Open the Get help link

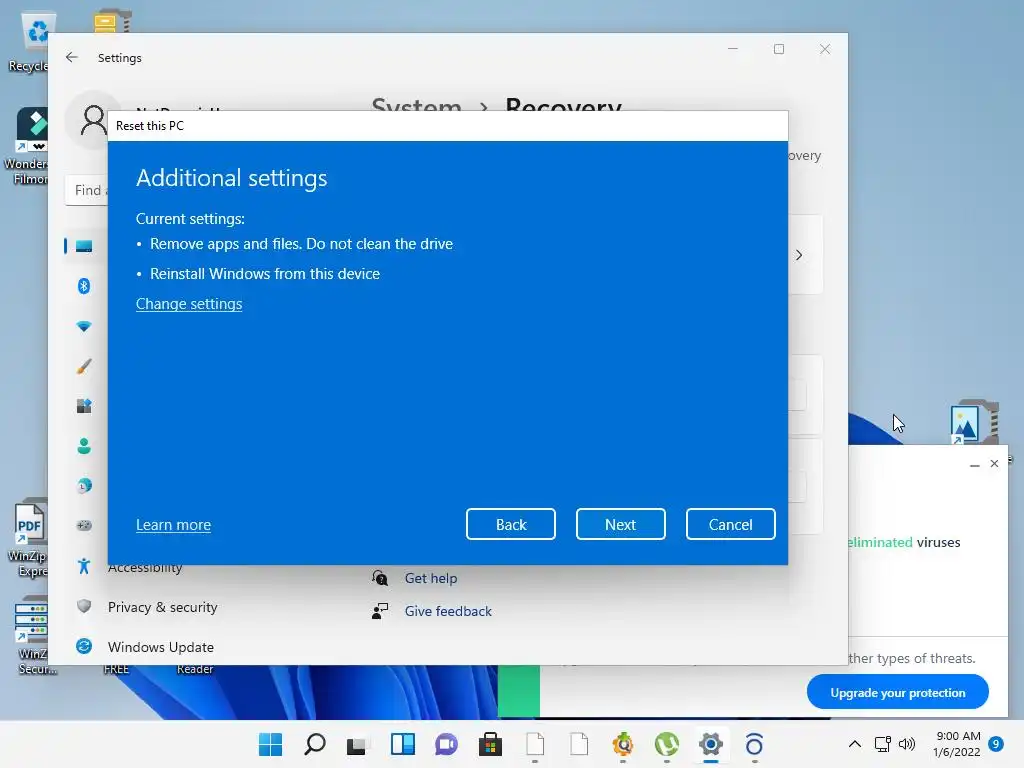[x=430, y=579]
